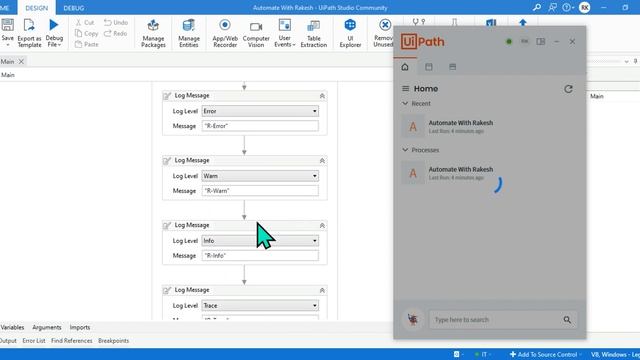Open User Events dropdown
The width and height of the screenshot is (640, 360).
tap(284, 33)
